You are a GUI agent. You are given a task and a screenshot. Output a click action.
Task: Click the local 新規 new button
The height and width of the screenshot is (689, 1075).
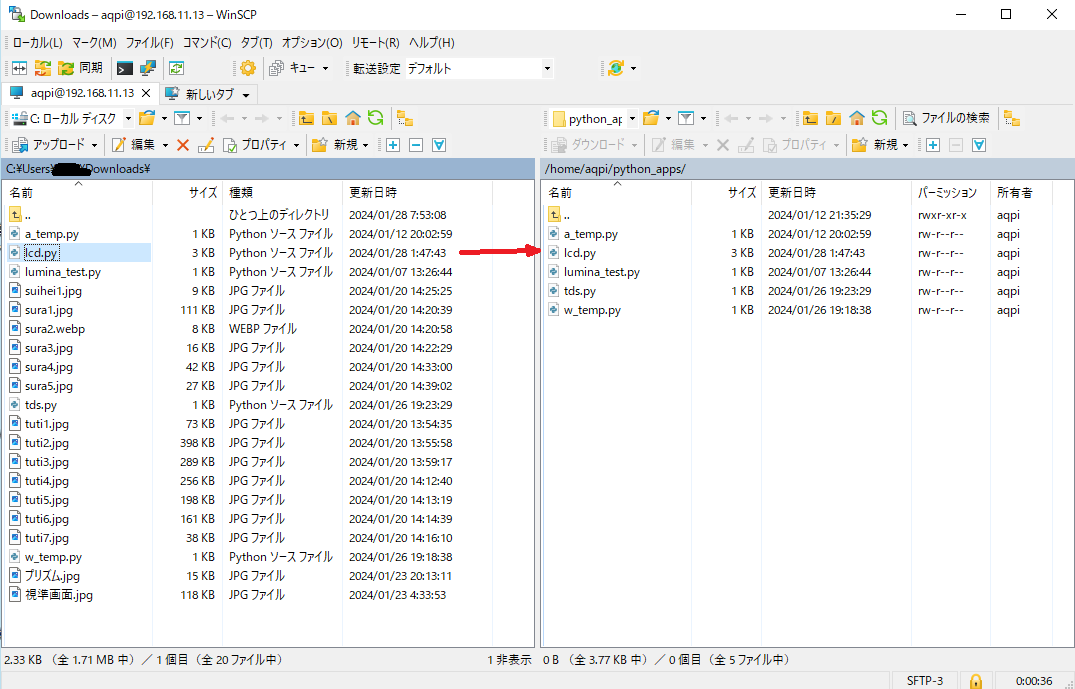point(335,145)
